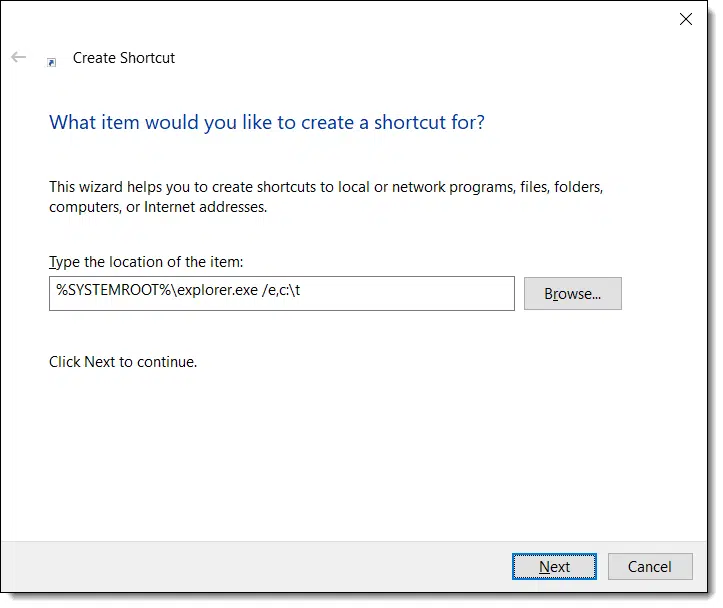Click the words 'Internet addresses' in the description
Image resolution: width=723 pixels, height=608 pixels.
click(x=205, y=207)
